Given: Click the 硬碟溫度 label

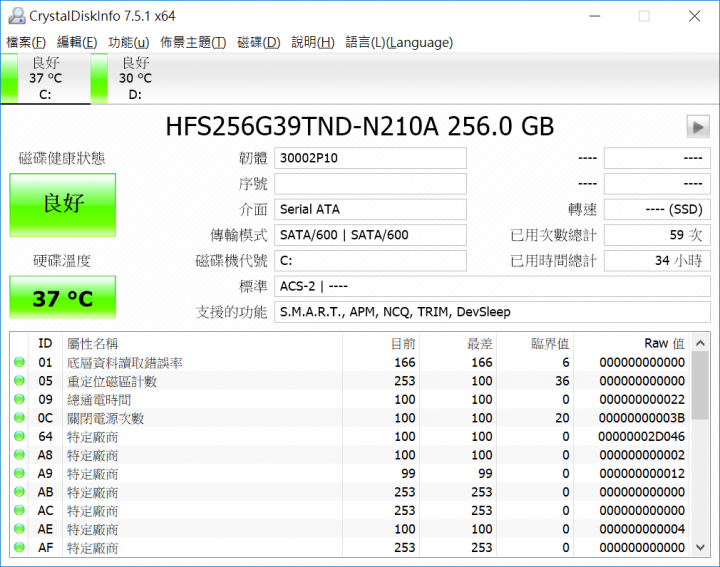Looking at the screenshot, I should coord(62,261).
